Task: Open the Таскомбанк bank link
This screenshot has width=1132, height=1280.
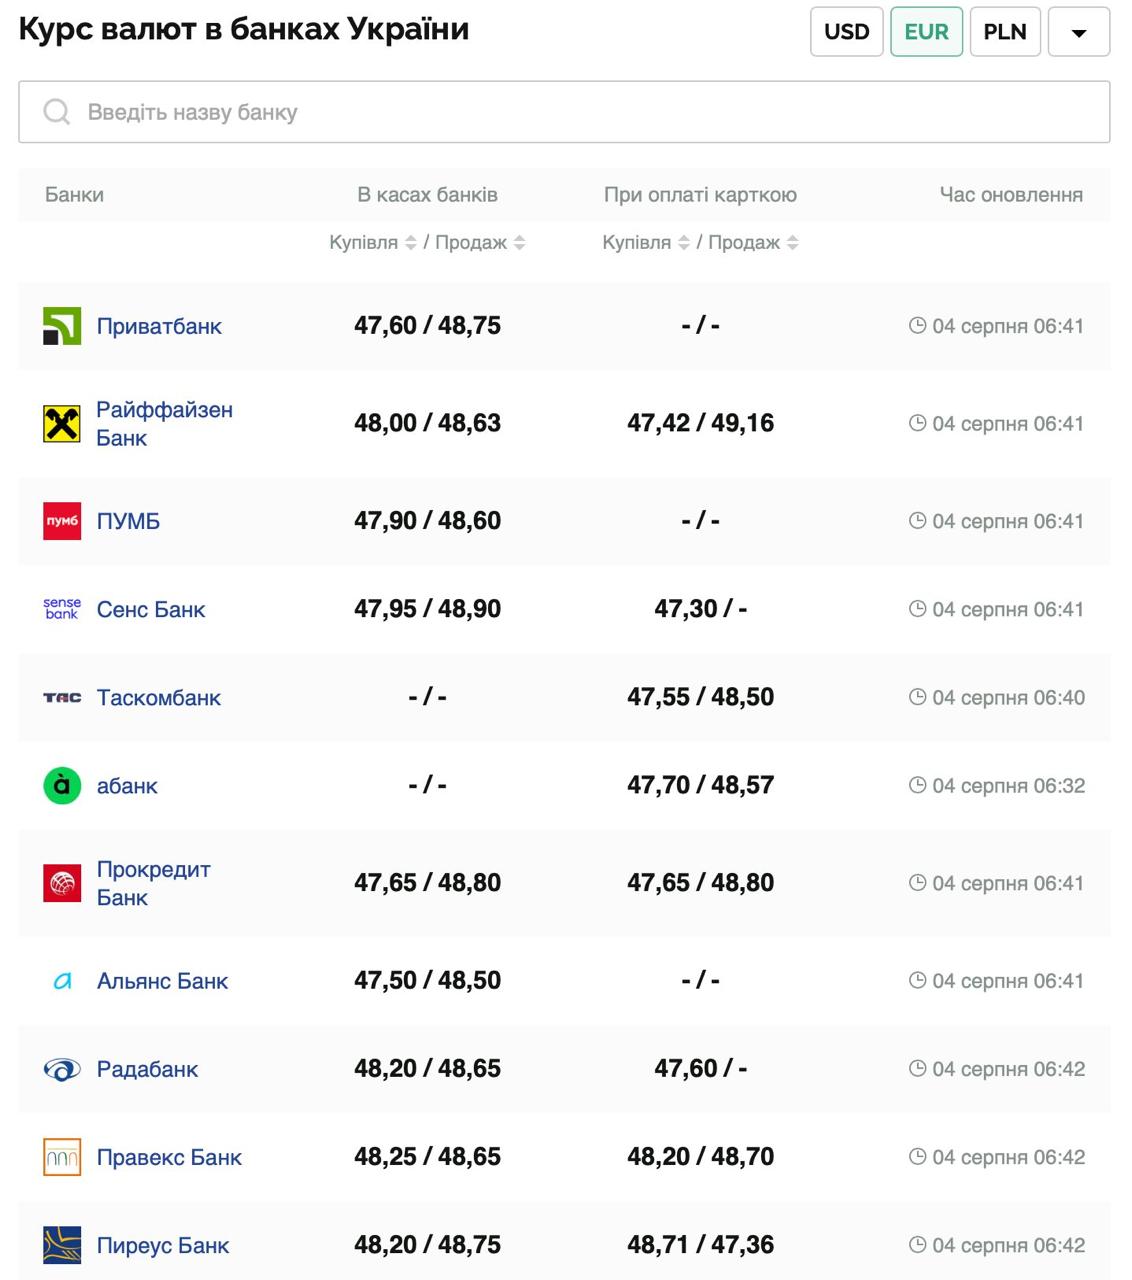Action: (158, 698)
